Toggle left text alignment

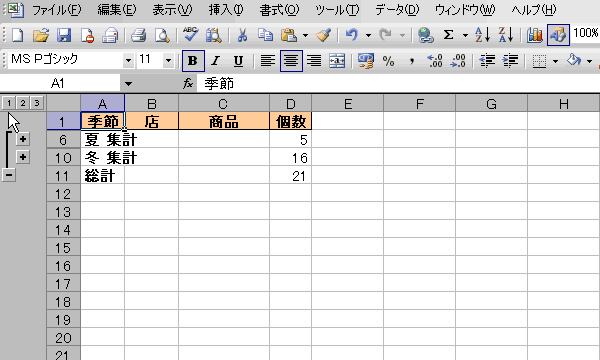click(267, 61)
